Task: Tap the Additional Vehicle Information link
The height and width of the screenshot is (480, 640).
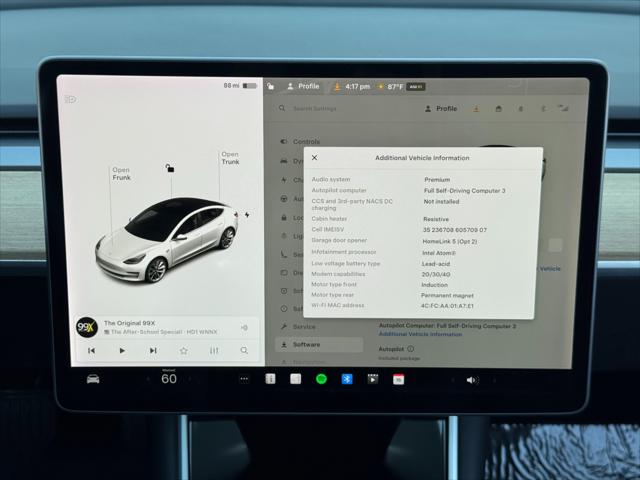Action: (420, 334)
